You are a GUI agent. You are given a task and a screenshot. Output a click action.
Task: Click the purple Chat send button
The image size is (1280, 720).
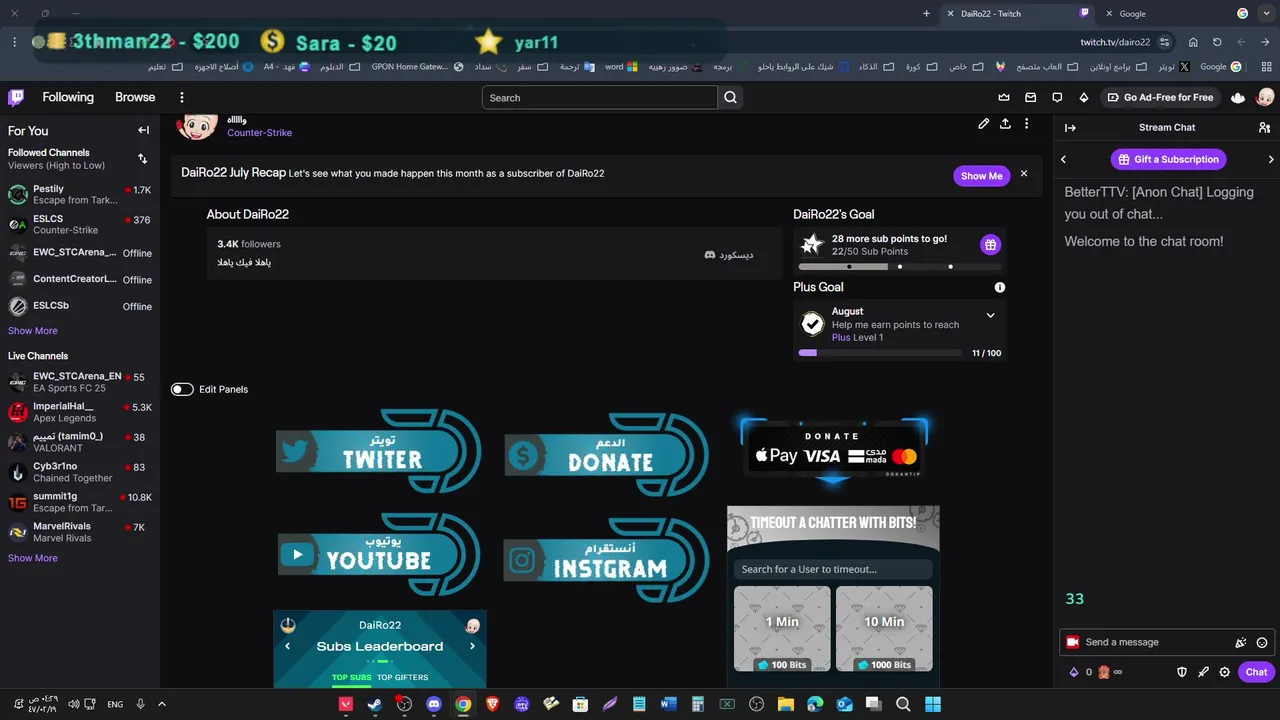coord(1256,672)
